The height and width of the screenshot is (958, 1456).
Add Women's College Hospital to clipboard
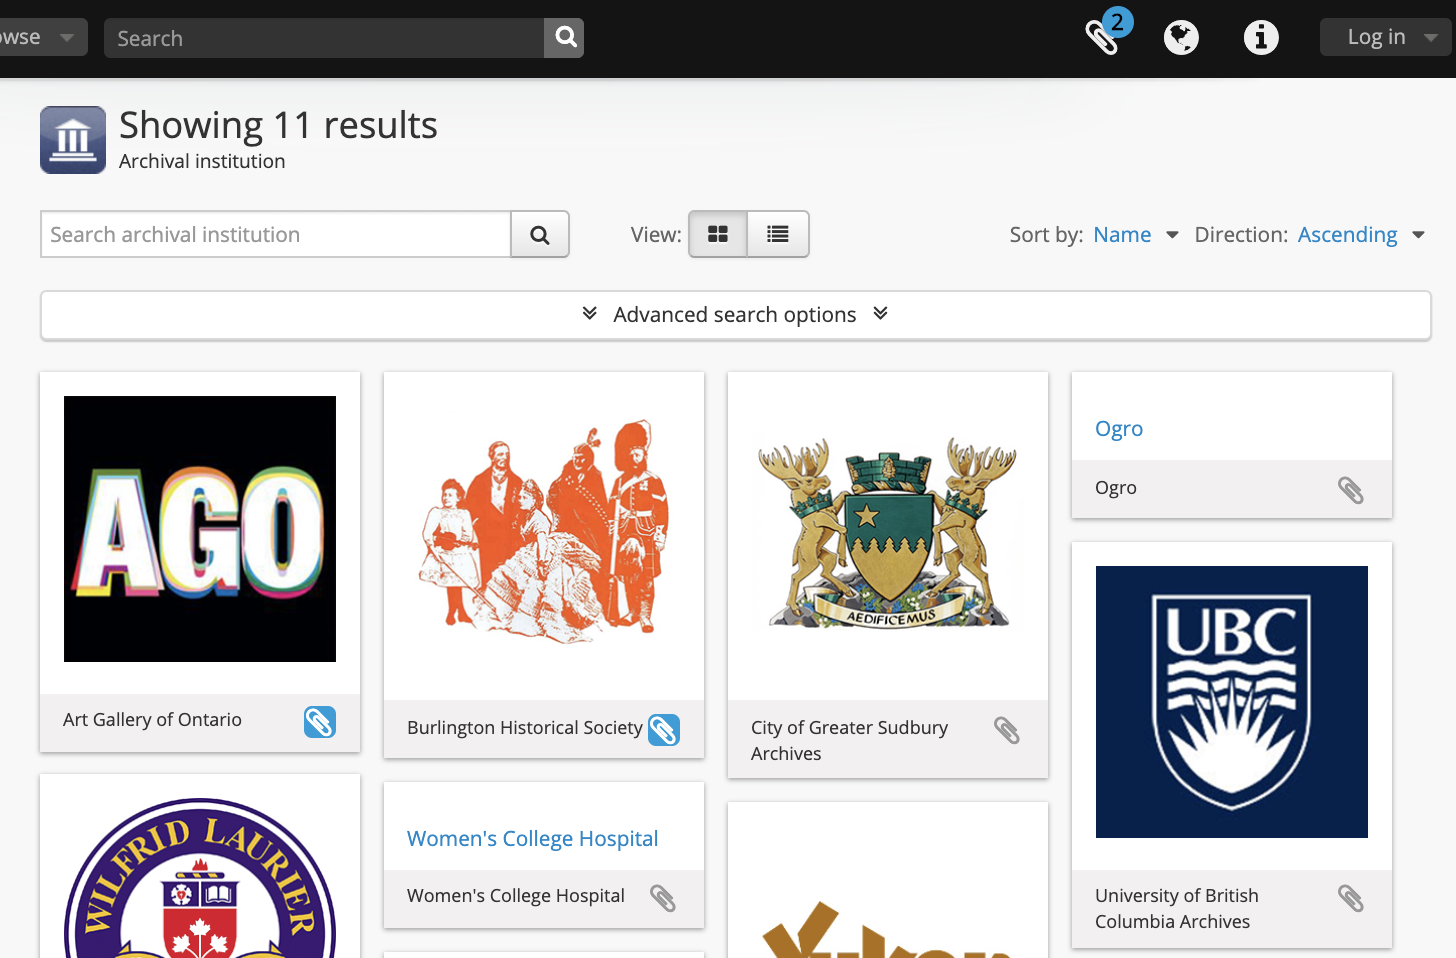[x=663, y=898]
